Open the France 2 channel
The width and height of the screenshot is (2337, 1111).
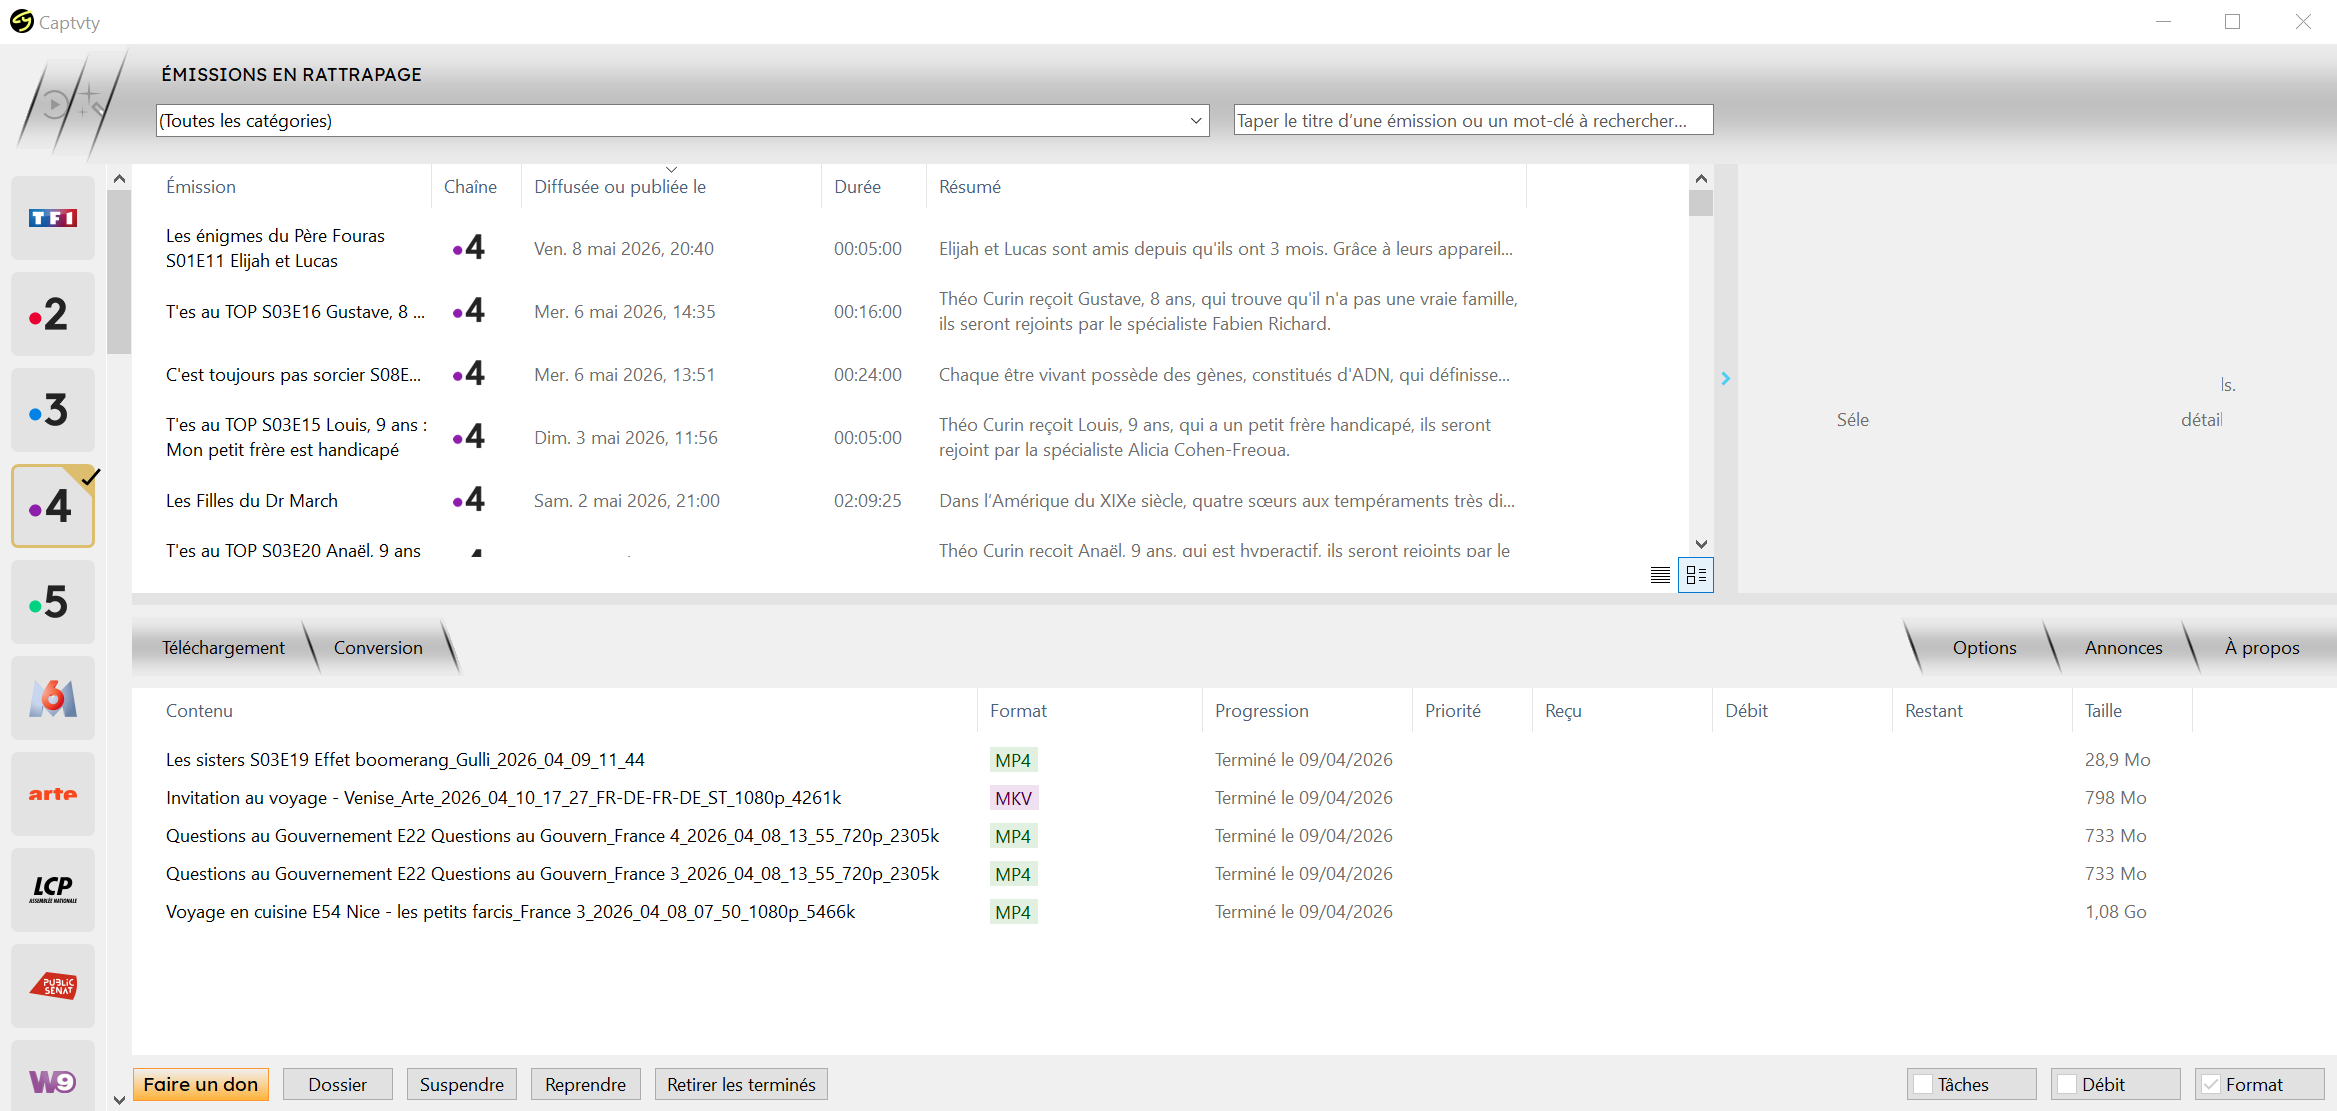pyautogui.click(x=53, y=314)
